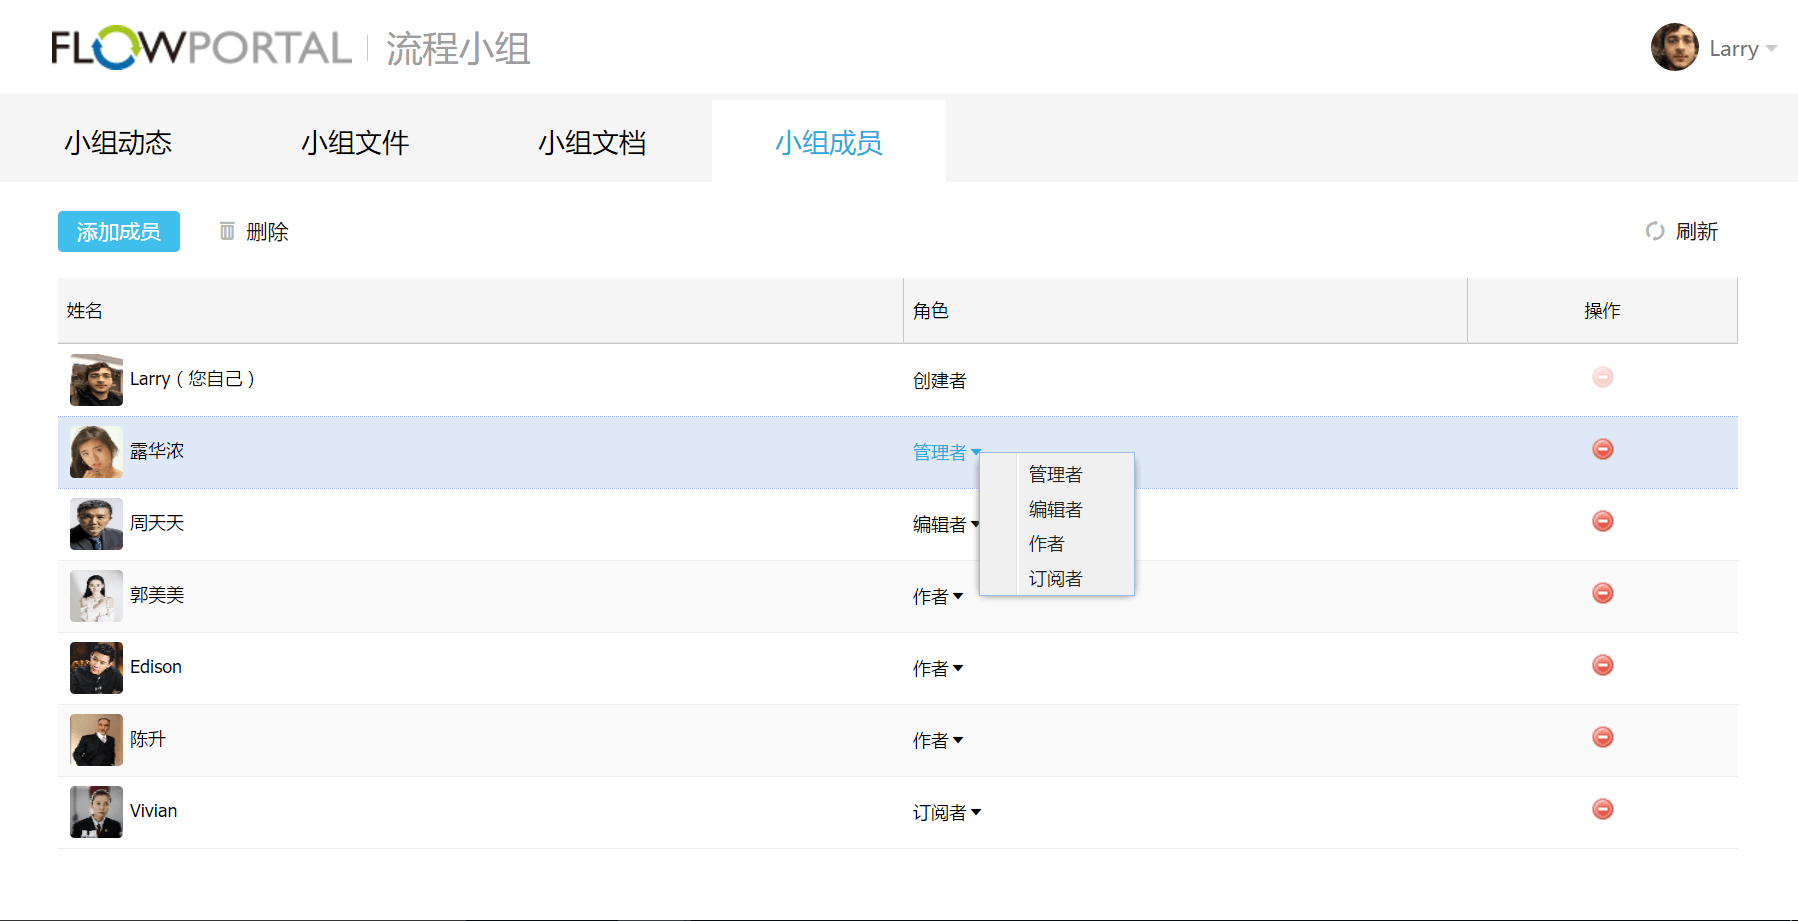Viewport: 1798px width, 921px height.
Task: Switch to the 小组文件 tab
Action: [355, 142]
